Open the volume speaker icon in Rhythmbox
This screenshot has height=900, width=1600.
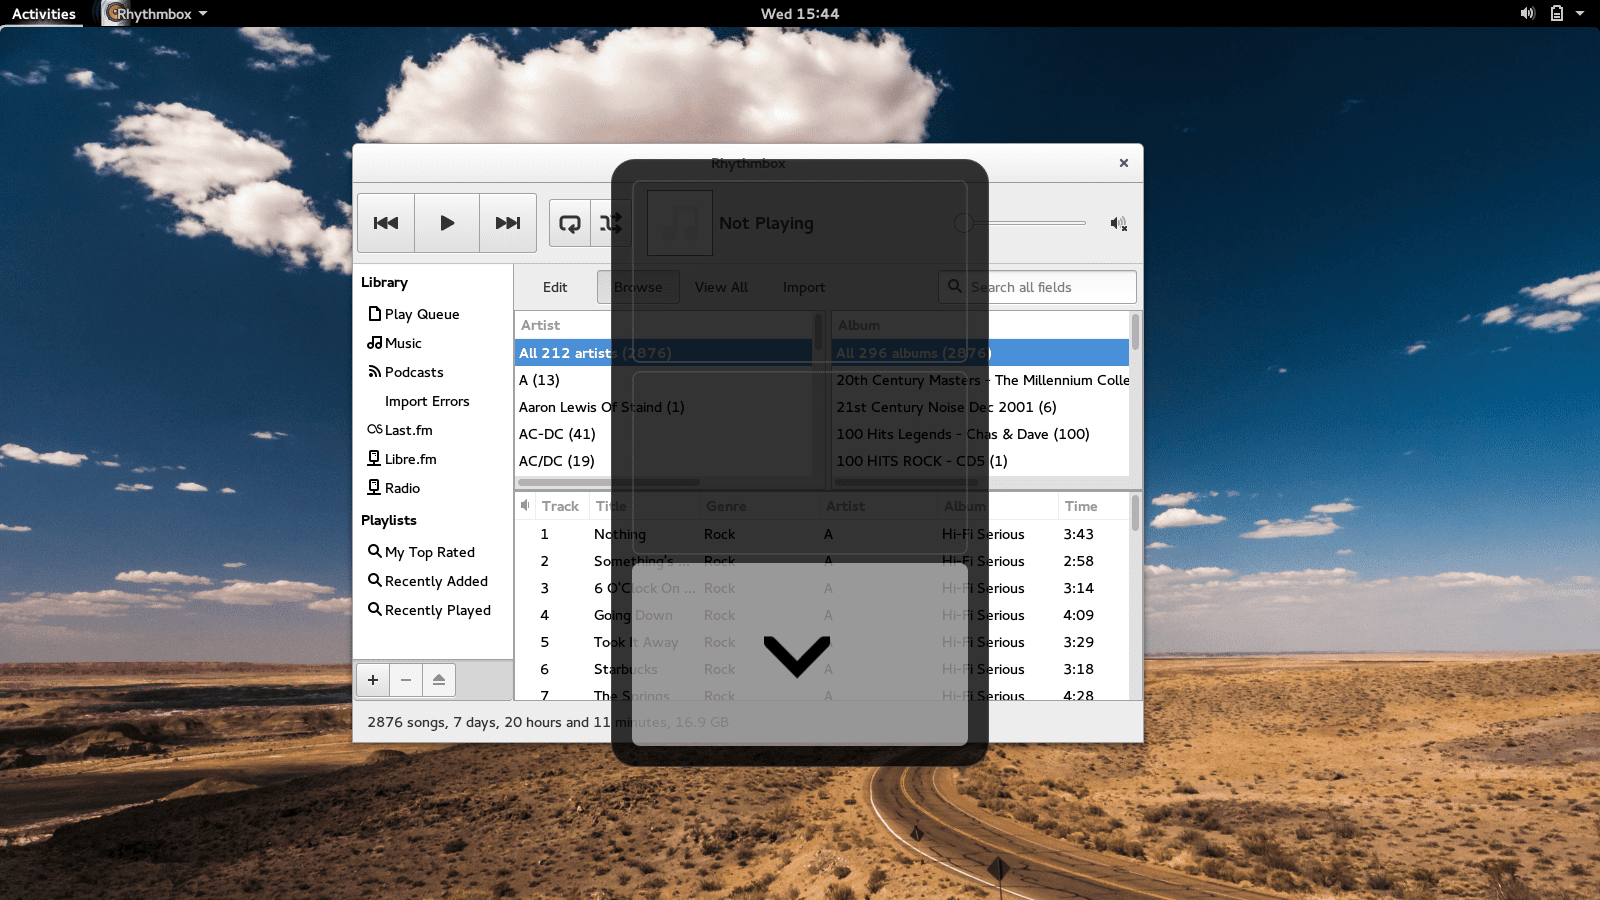click(1118, 224)
